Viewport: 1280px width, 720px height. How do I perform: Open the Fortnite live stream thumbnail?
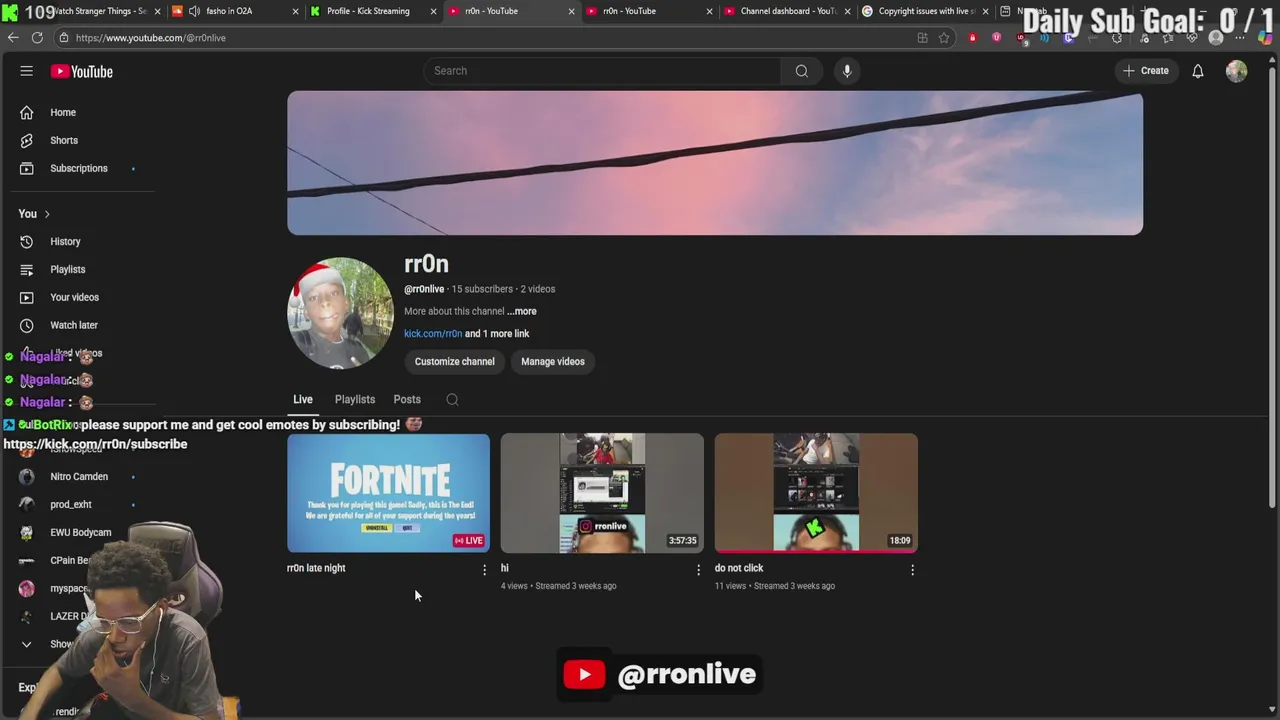coord(388,493)
